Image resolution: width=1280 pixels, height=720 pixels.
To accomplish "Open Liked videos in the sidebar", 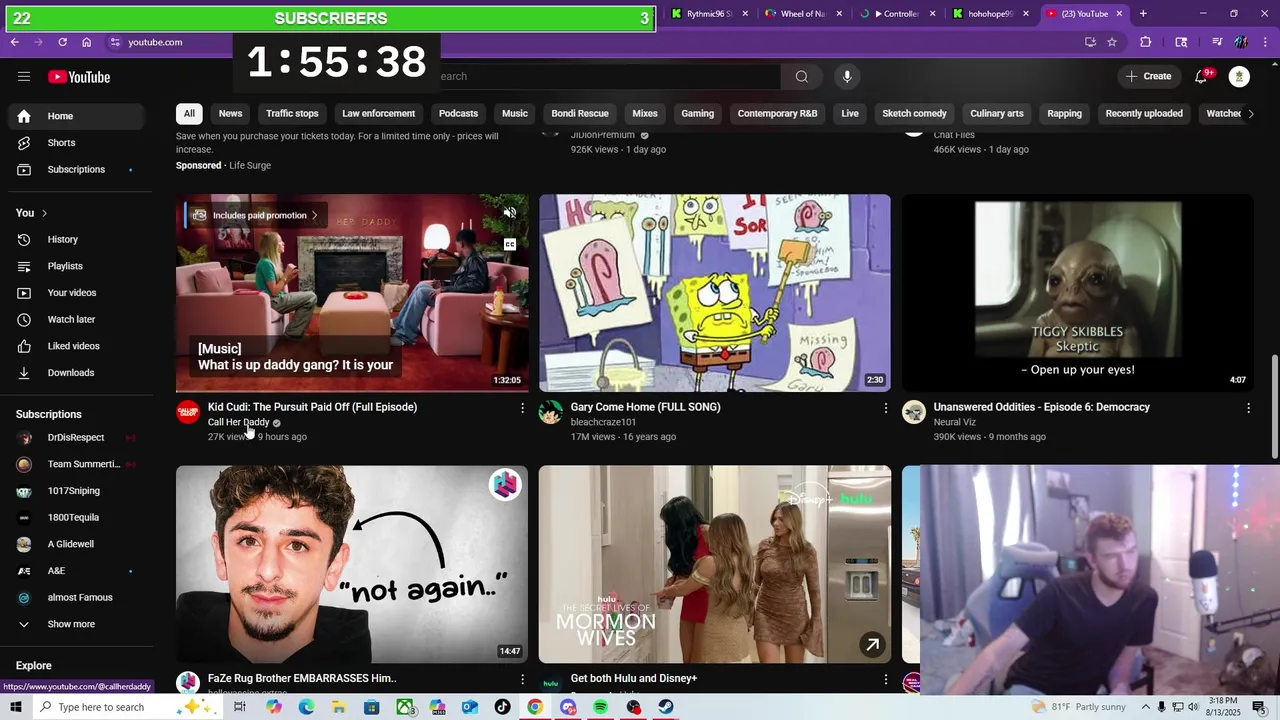I will pos(76,346).
